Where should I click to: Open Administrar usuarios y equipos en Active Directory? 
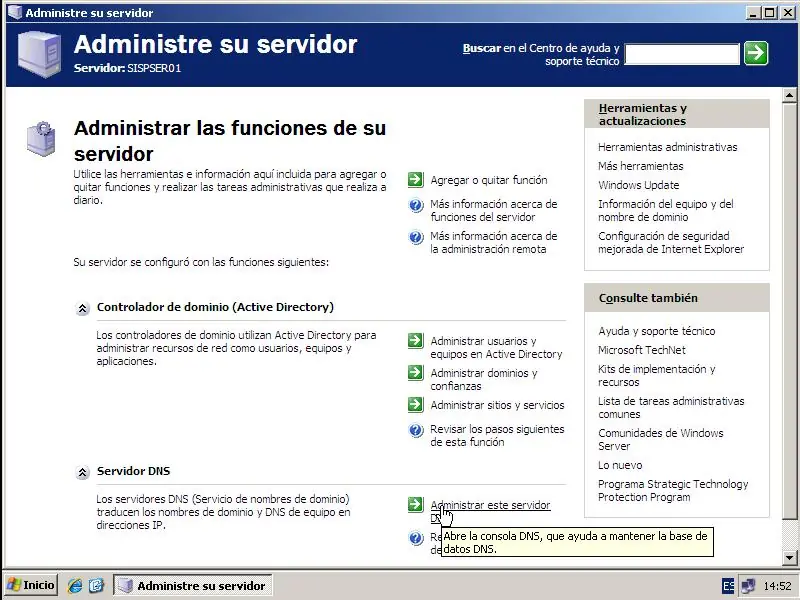(x=496, y=347)
